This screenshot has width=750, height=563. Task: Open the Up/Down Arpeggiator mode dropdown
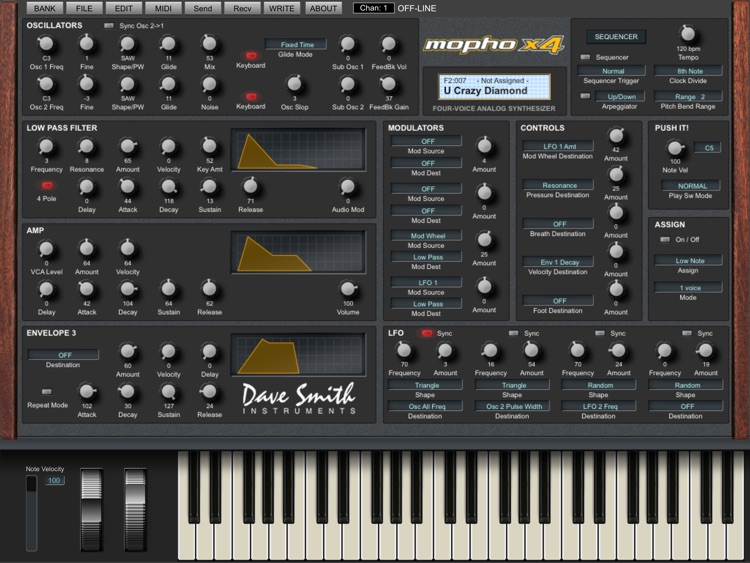click(620, 97)
